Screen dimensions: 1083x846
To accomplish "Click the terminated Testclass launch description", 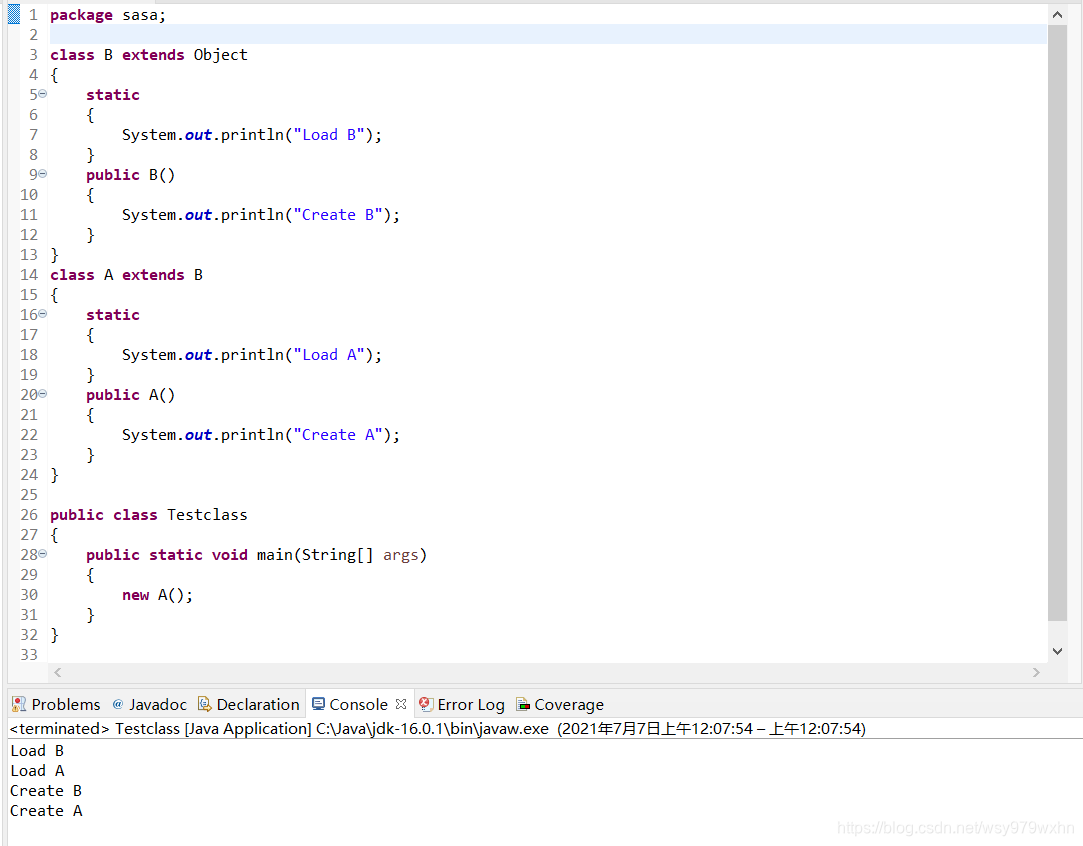I will click(437, 729).
